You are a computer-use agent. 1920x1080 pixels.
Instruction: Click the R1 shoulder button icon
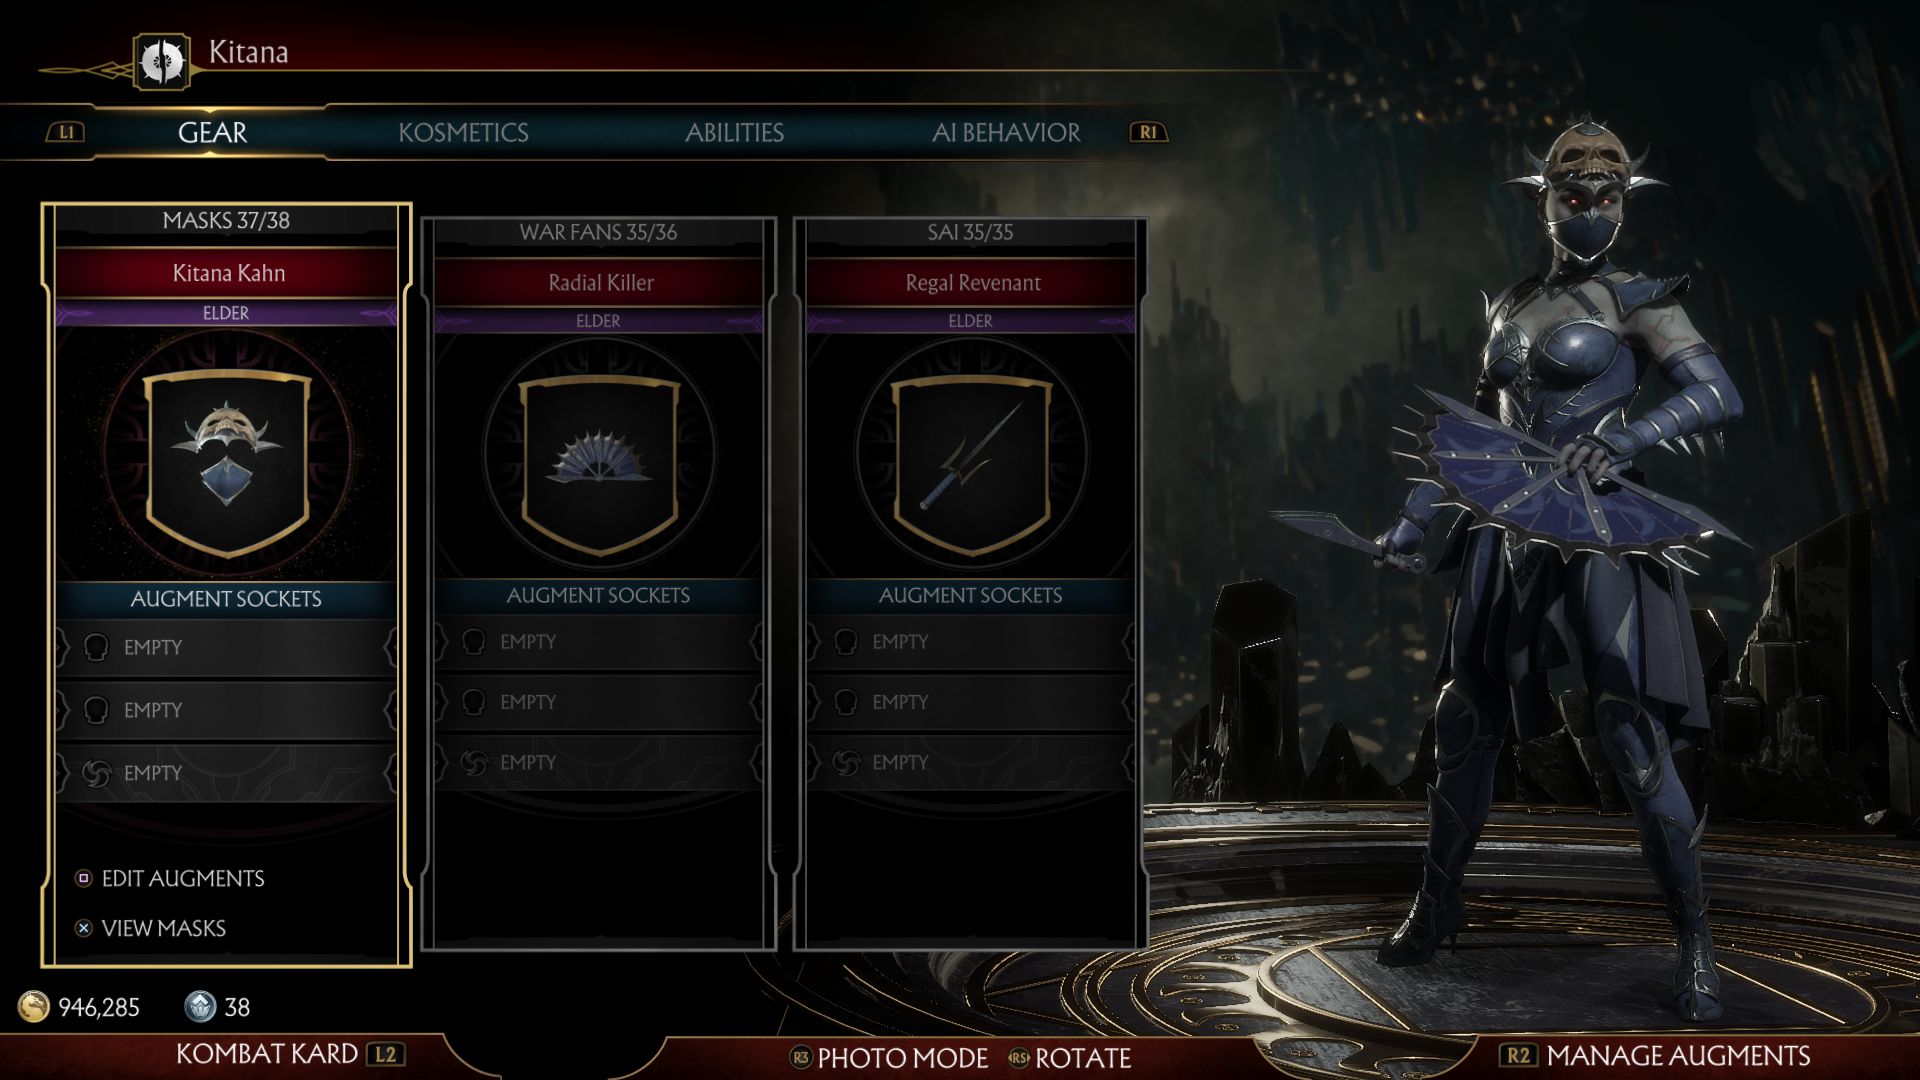(1148, 132)
